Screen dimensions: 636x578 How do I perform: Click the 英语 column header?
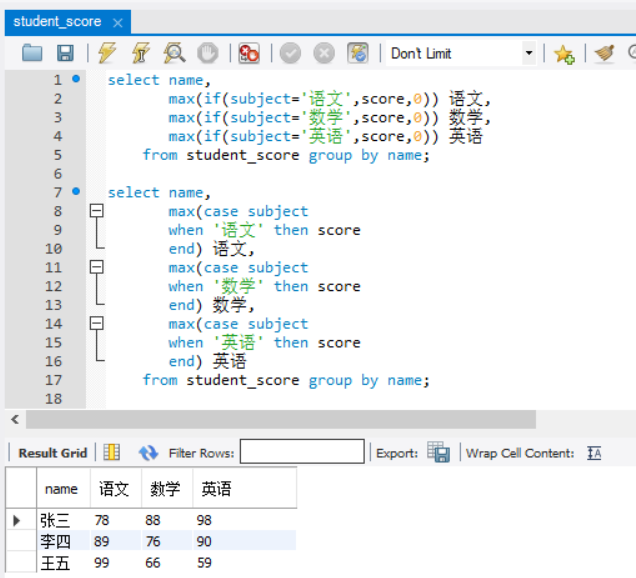[x=245, y=488]
